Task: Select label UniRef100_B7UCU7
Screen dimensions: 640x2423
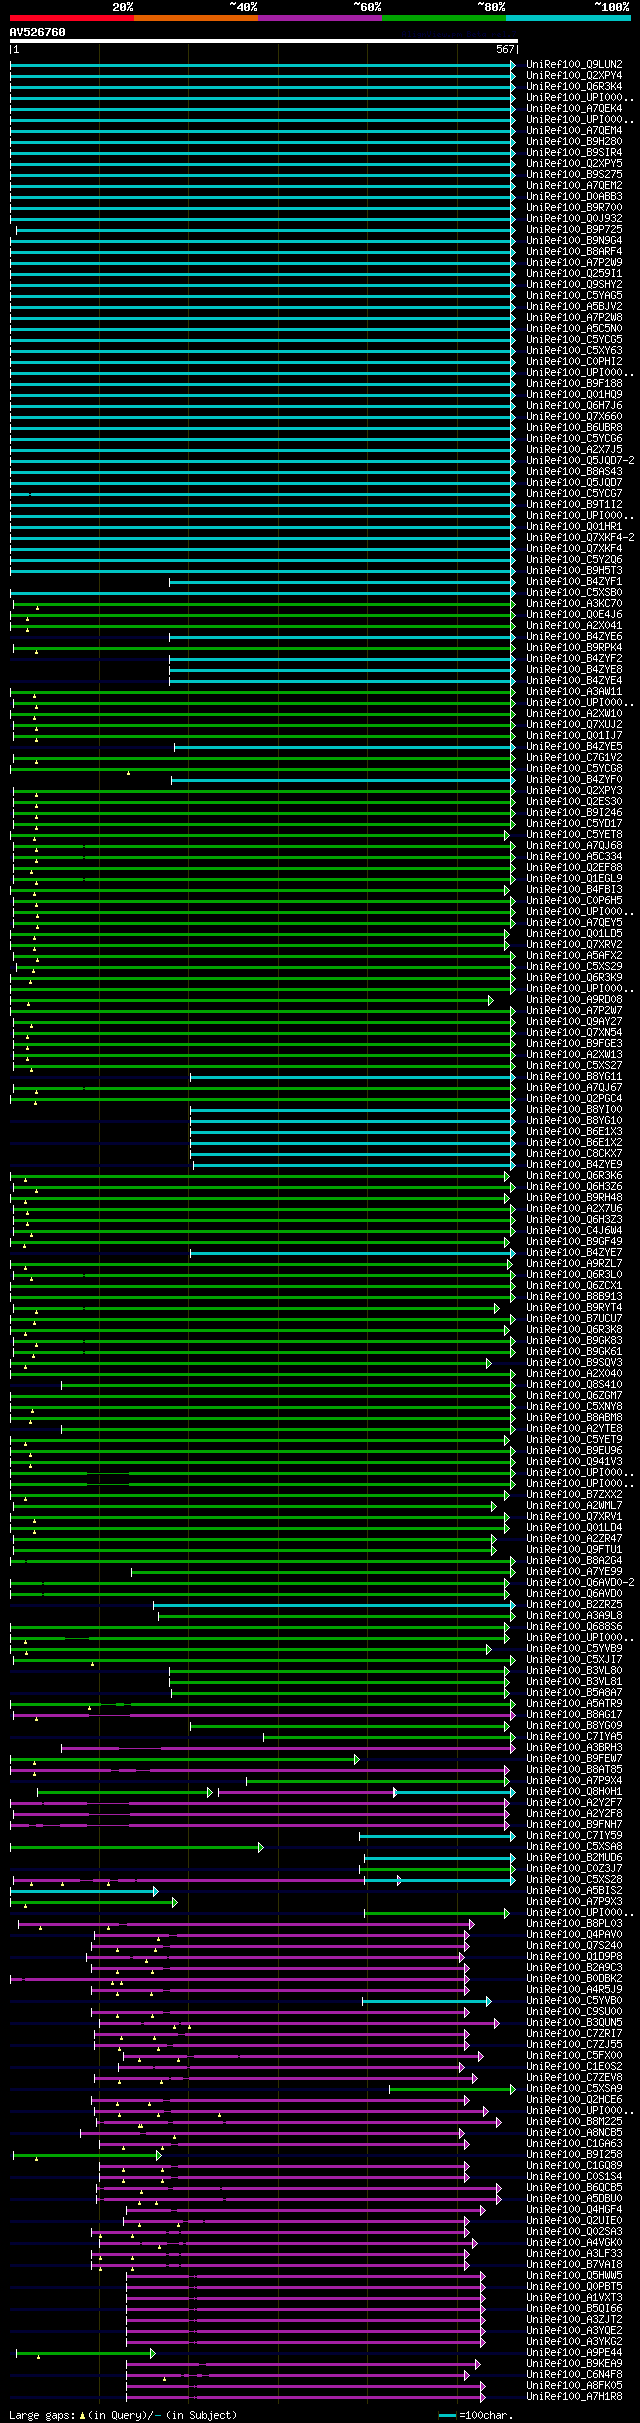Action: coord(574,1319)
